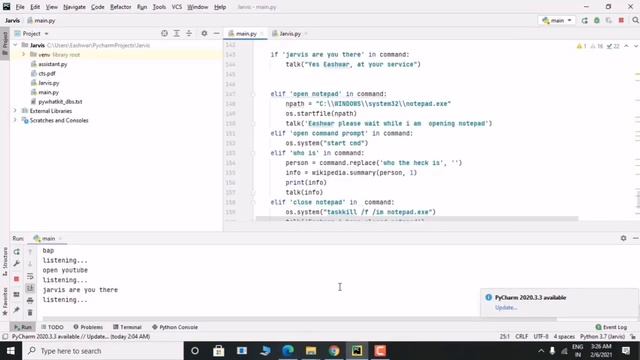Click the tool-windows icon at the status bar's left end
640x360 pixels.
click(x=5, y=337)
